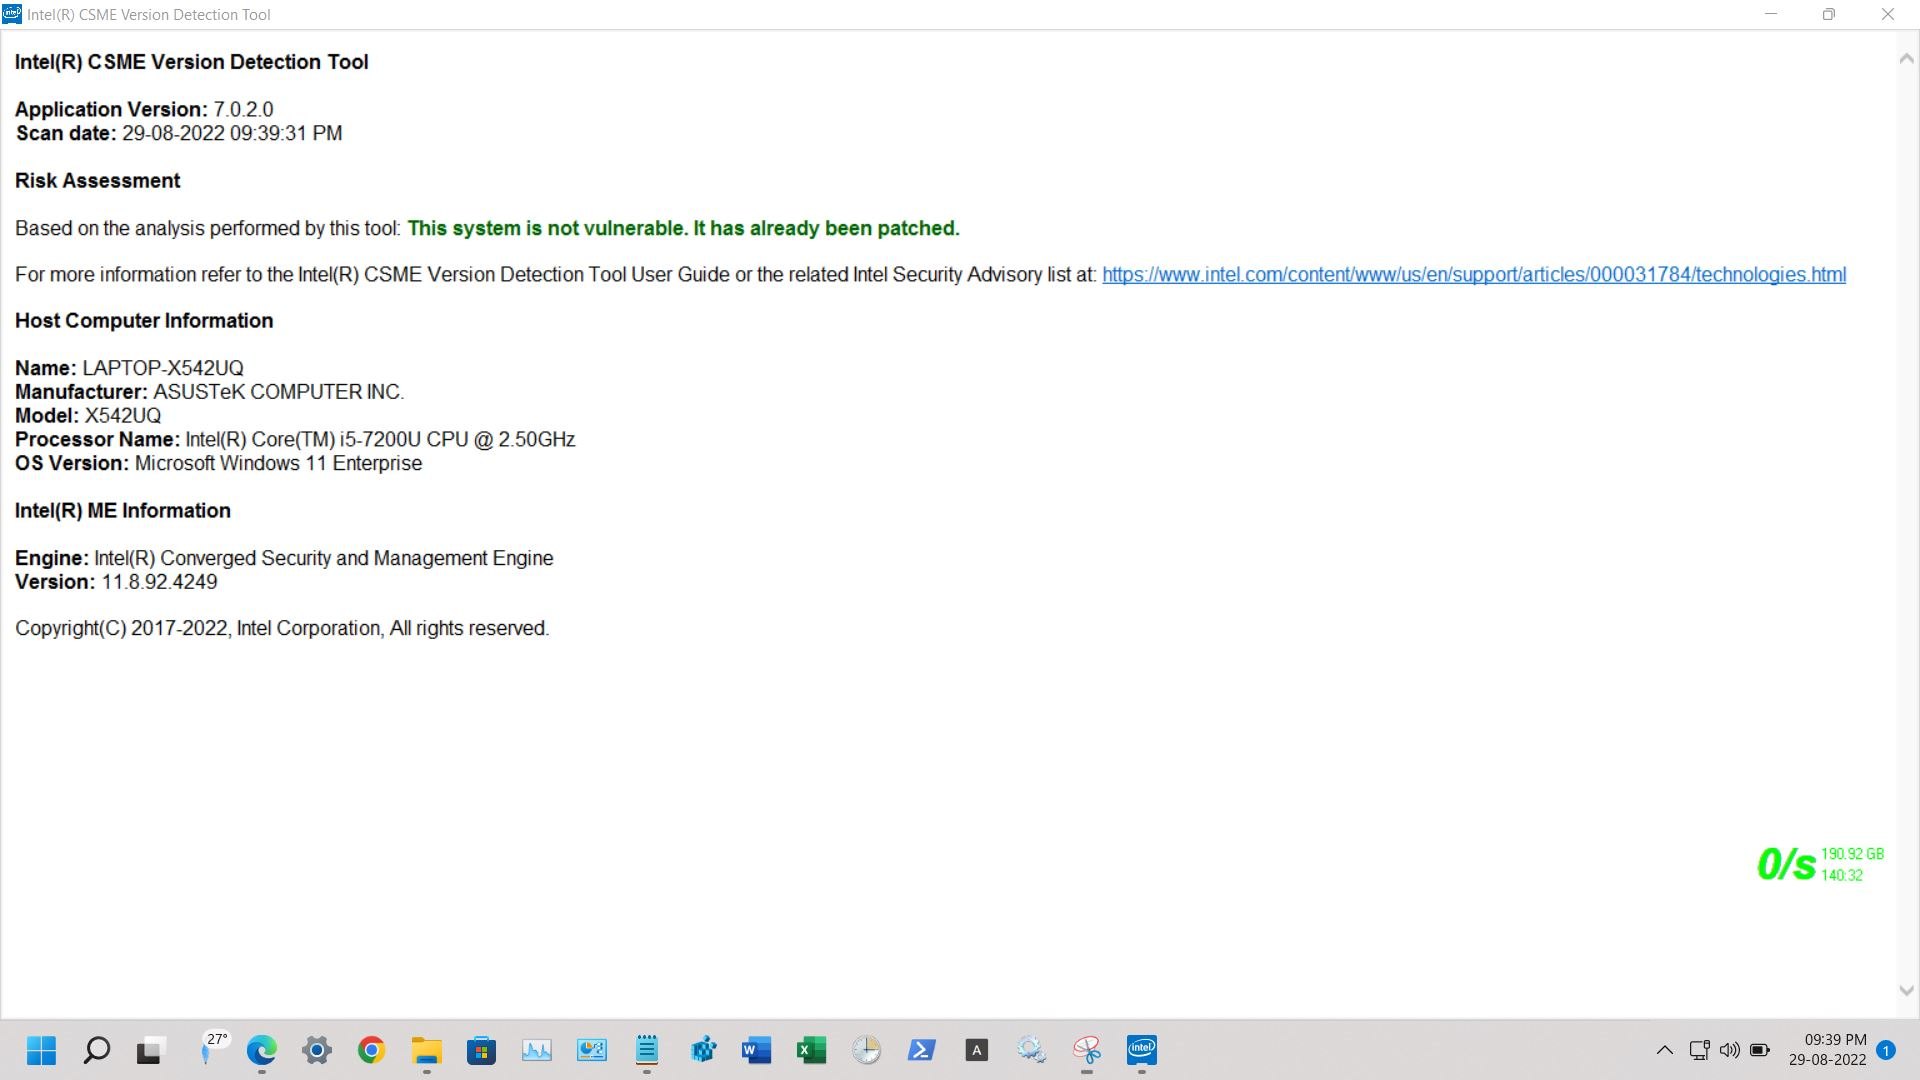Screen dimensions: 1920x1080
Task: Click the green '0/s' network speed overlay
Action: point(1786,864)
